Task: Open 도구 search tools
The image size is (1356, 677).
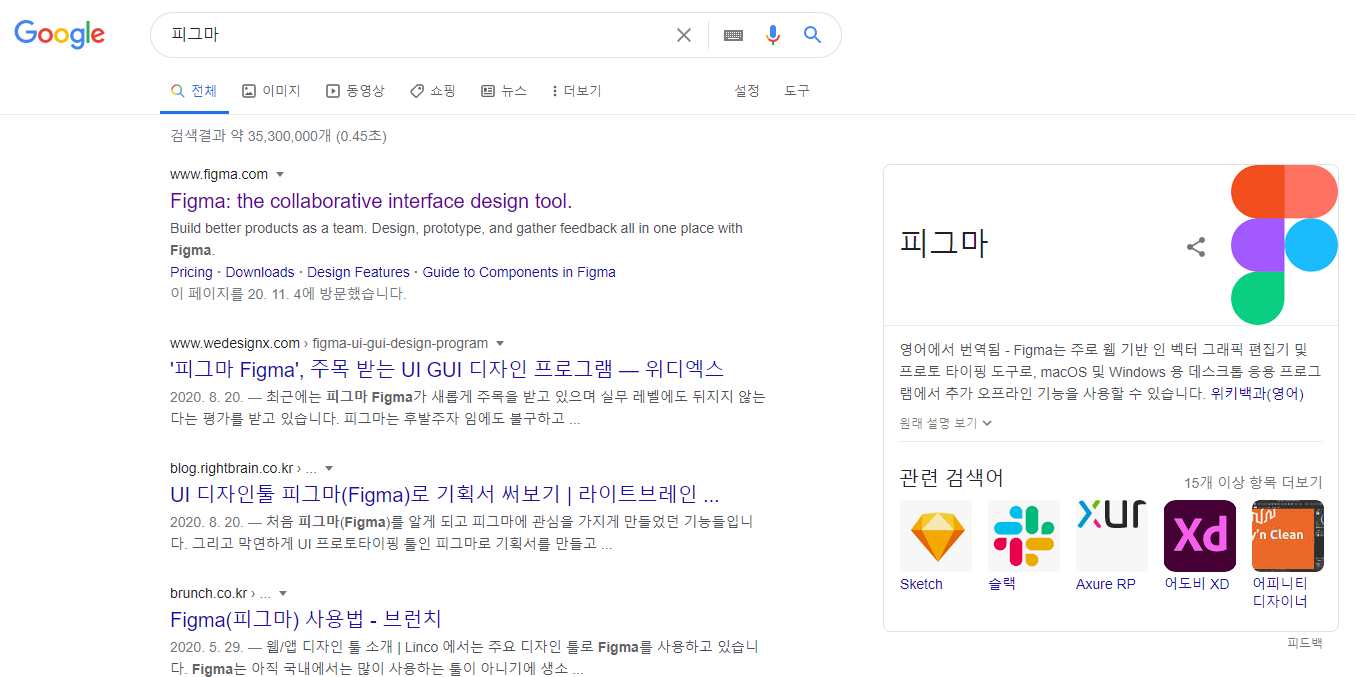Action: pyautogui.click(x=797, y=91)
